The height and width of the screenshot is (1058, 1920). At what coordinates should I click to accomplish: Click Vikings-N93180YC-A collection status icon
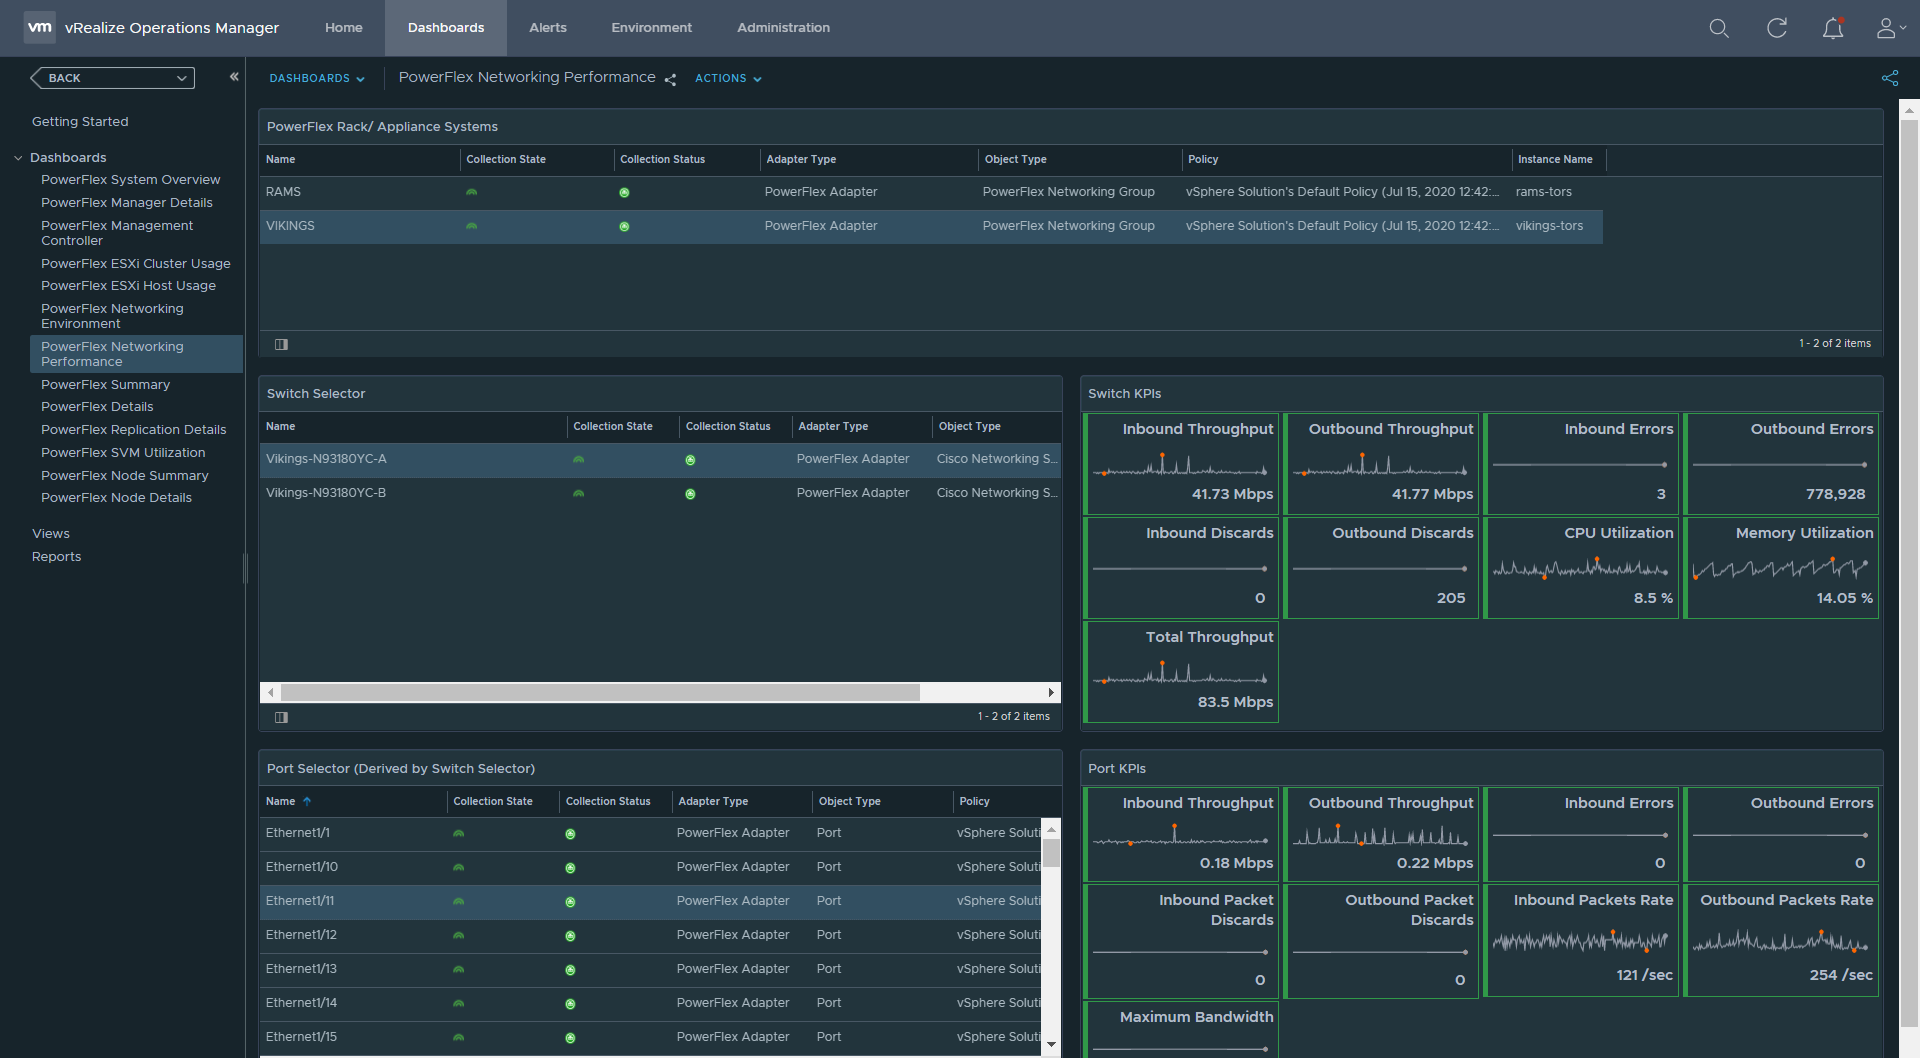coord(690,460)
